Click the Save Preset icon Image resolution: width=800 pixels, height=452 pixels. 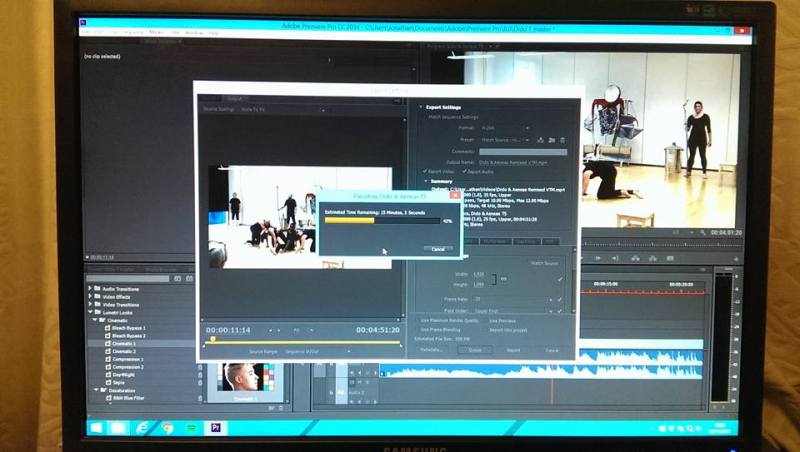(x=541, y=140)
